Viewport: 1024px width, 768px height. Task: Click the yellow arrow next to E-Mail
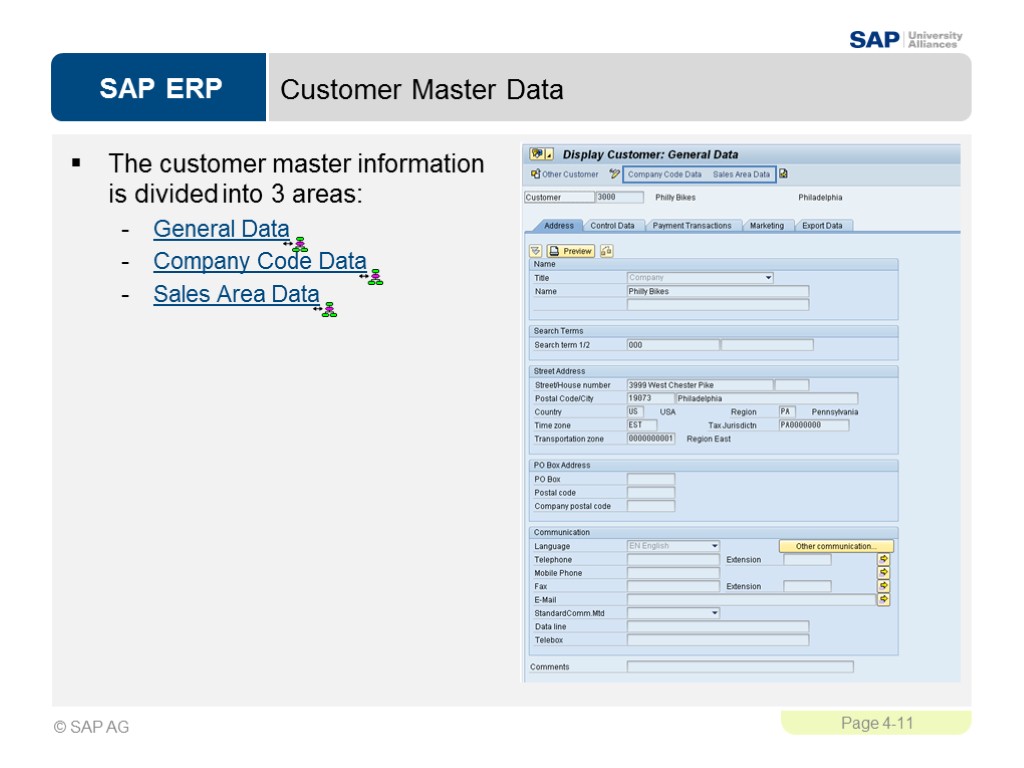coord(884,599)
